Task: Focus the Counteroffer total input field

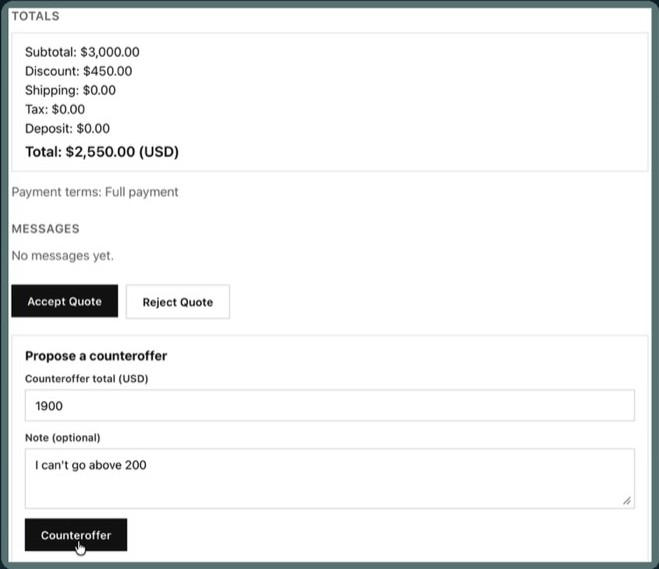Action: point(330,406)
